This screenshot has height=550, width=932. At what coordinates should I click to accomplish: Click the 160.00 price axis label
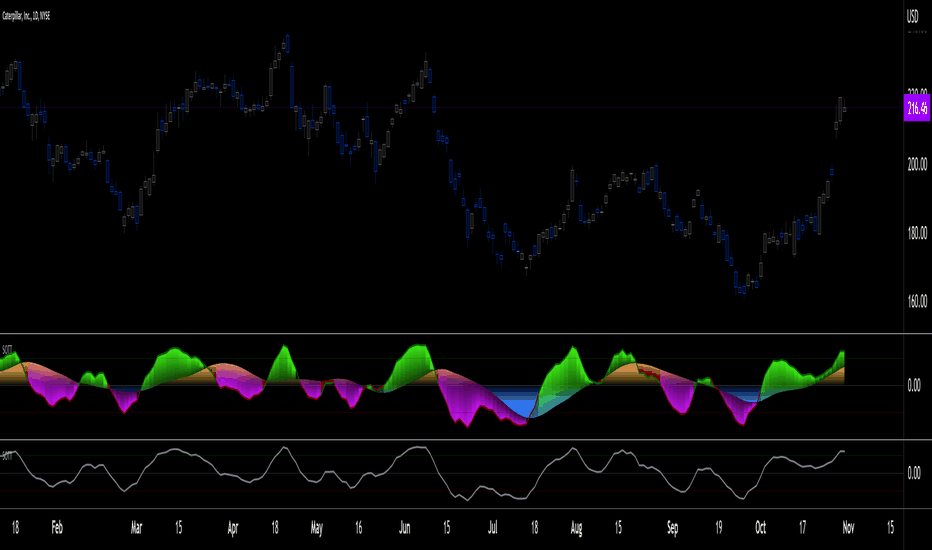click(x=917, y=301)
